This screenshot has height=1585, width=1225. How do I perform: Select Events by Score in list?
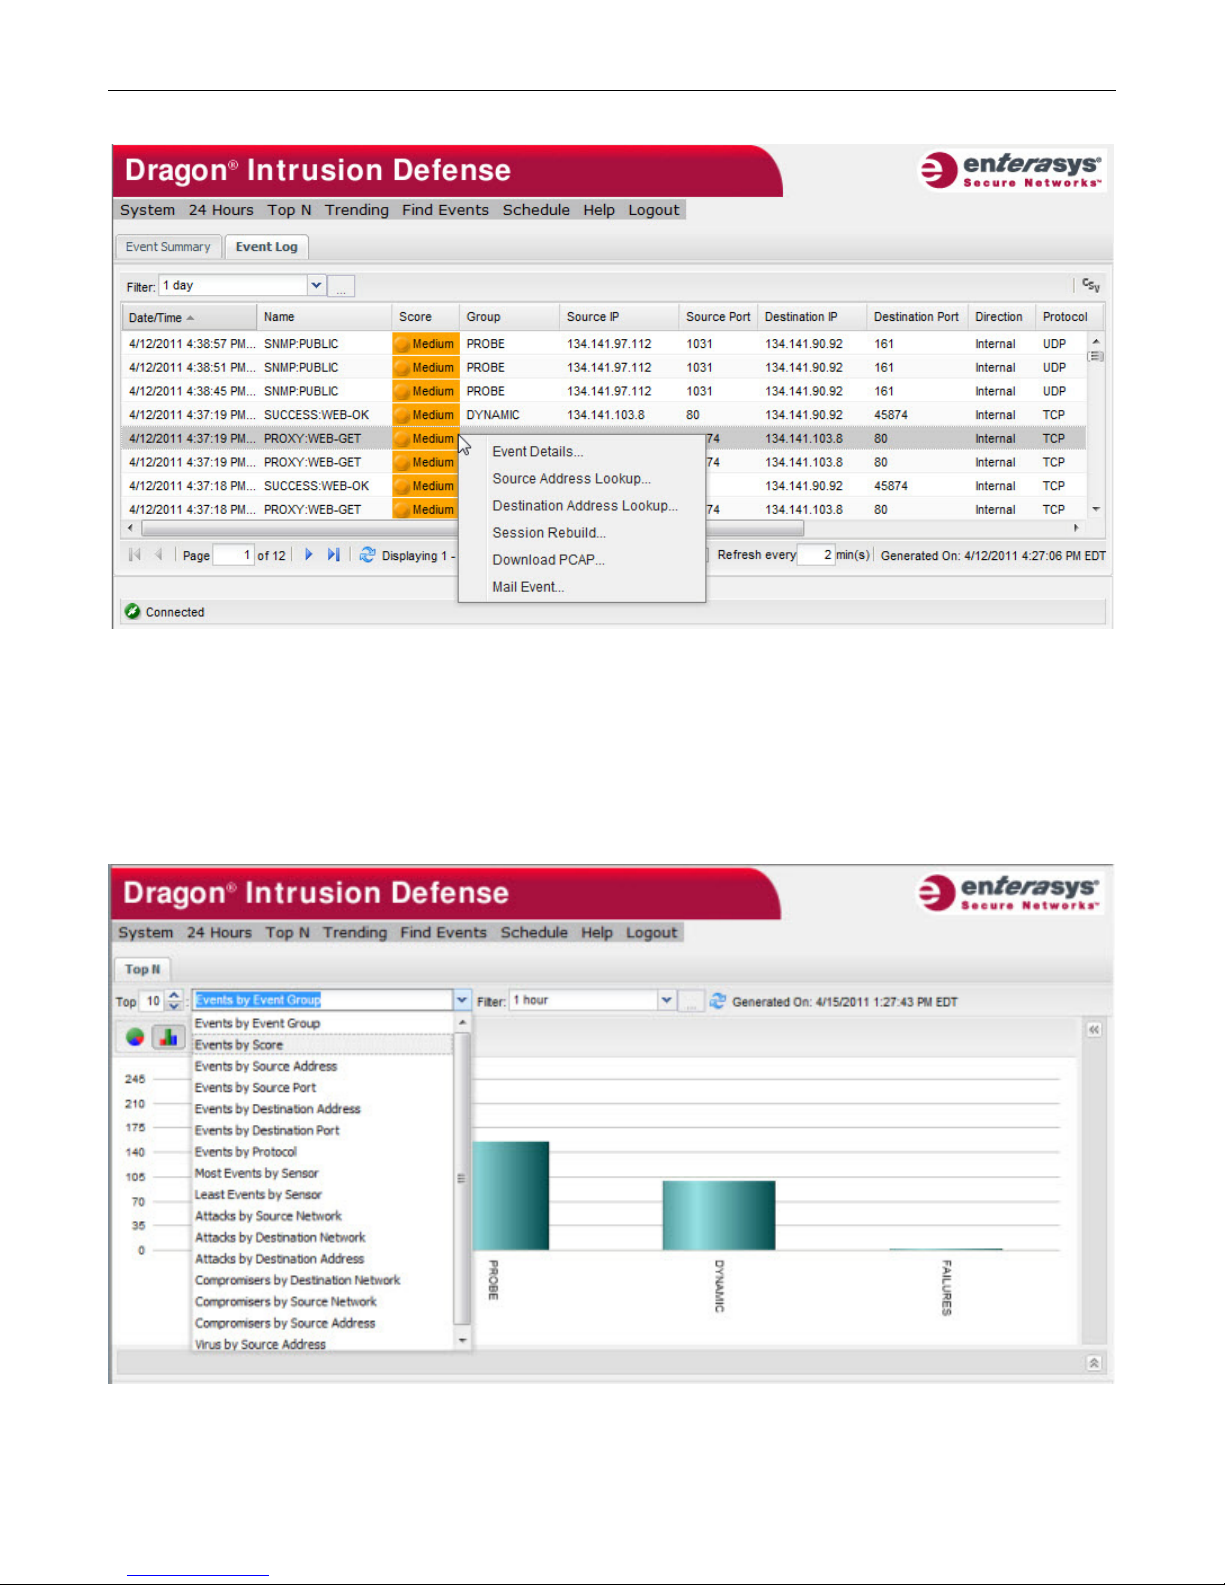(323, 1045)
